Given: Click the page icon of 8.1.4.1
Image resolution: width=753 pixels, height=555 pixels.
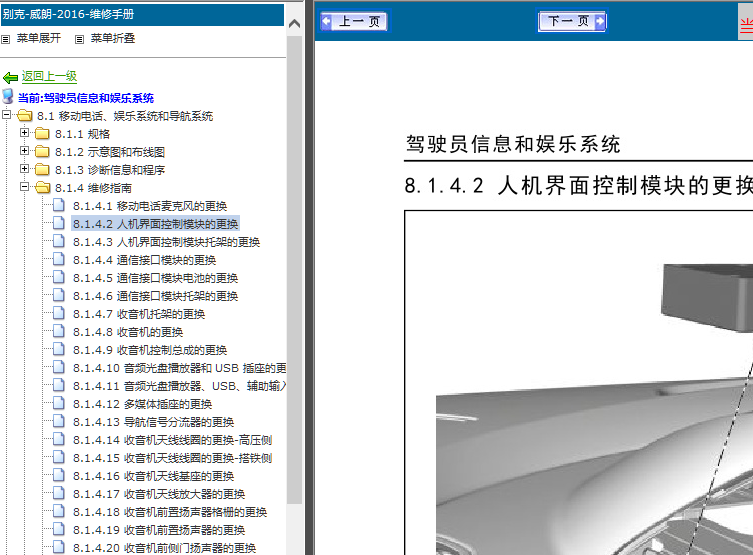Looking at the screenshot, I should pos(59,205).
